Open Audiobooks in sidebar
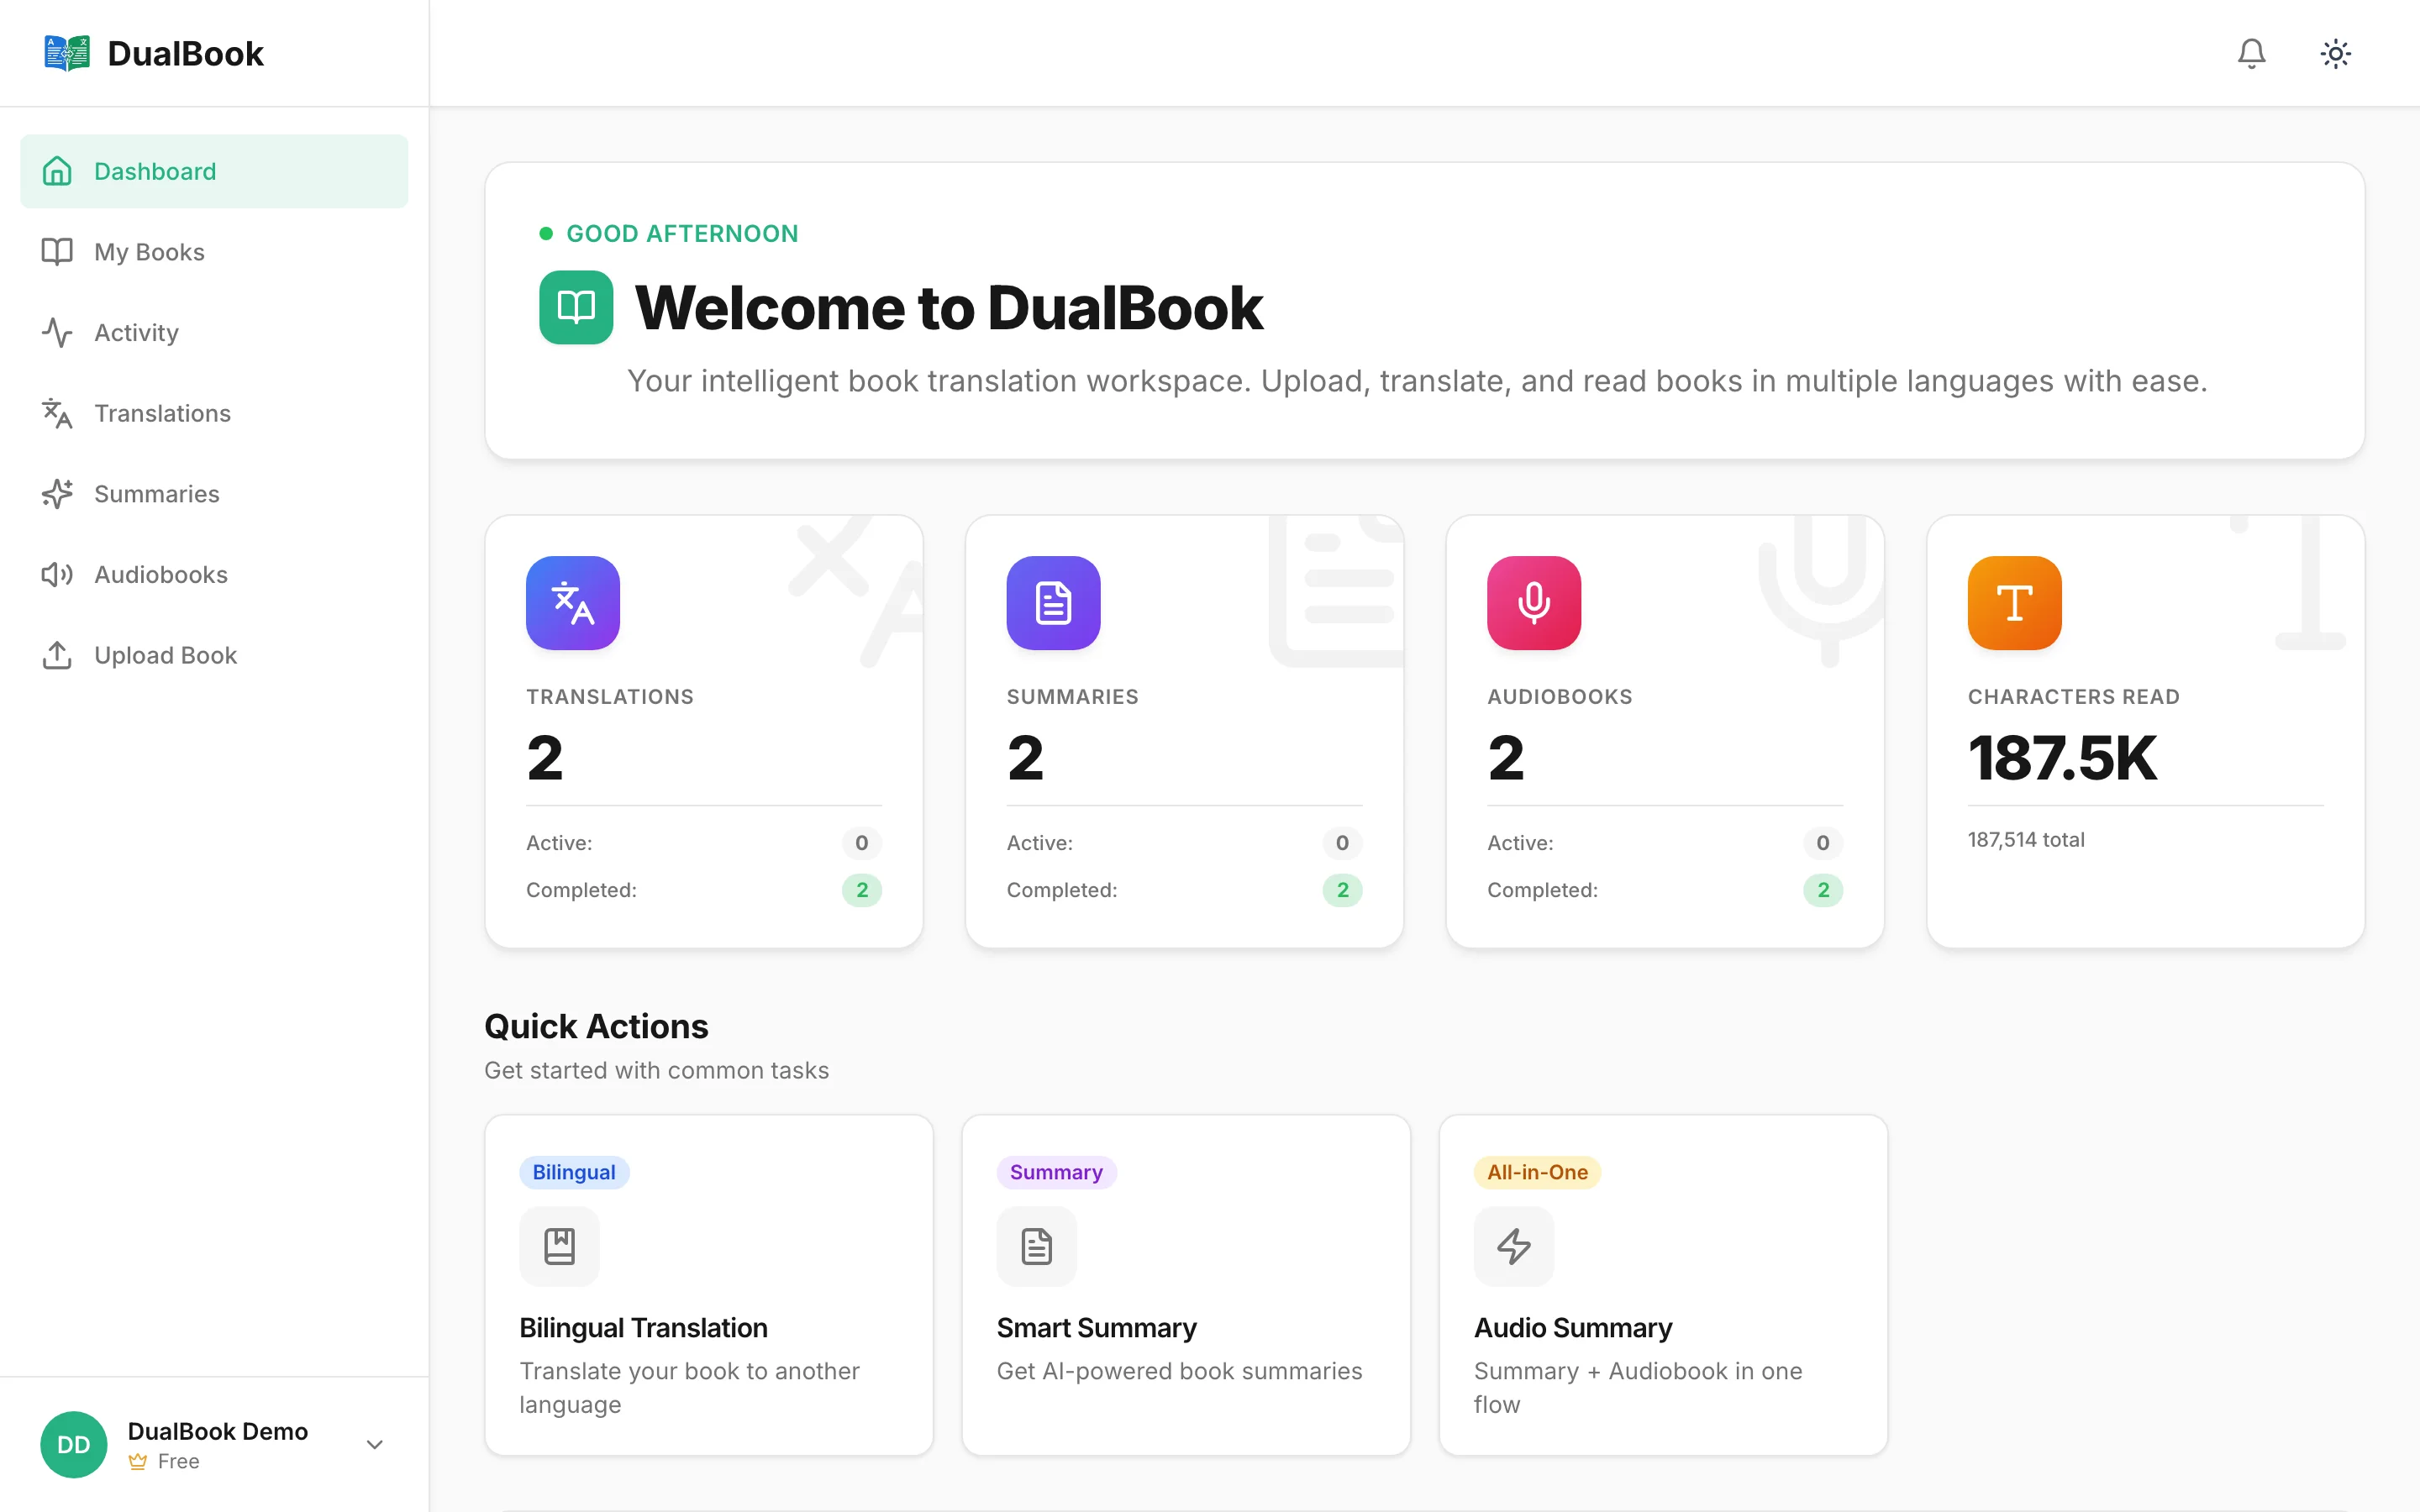The height and width of the screenshot is (1512, 2420). [x=214, y=575]
